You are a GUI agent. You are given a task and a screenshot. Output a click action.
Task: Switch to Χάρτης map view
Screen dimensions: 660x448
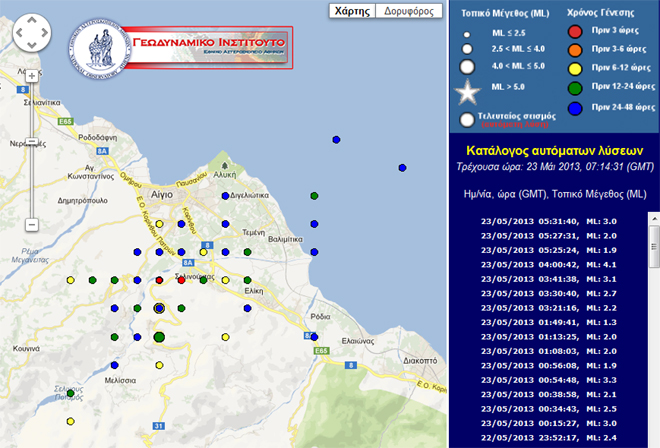click(352, 11)
